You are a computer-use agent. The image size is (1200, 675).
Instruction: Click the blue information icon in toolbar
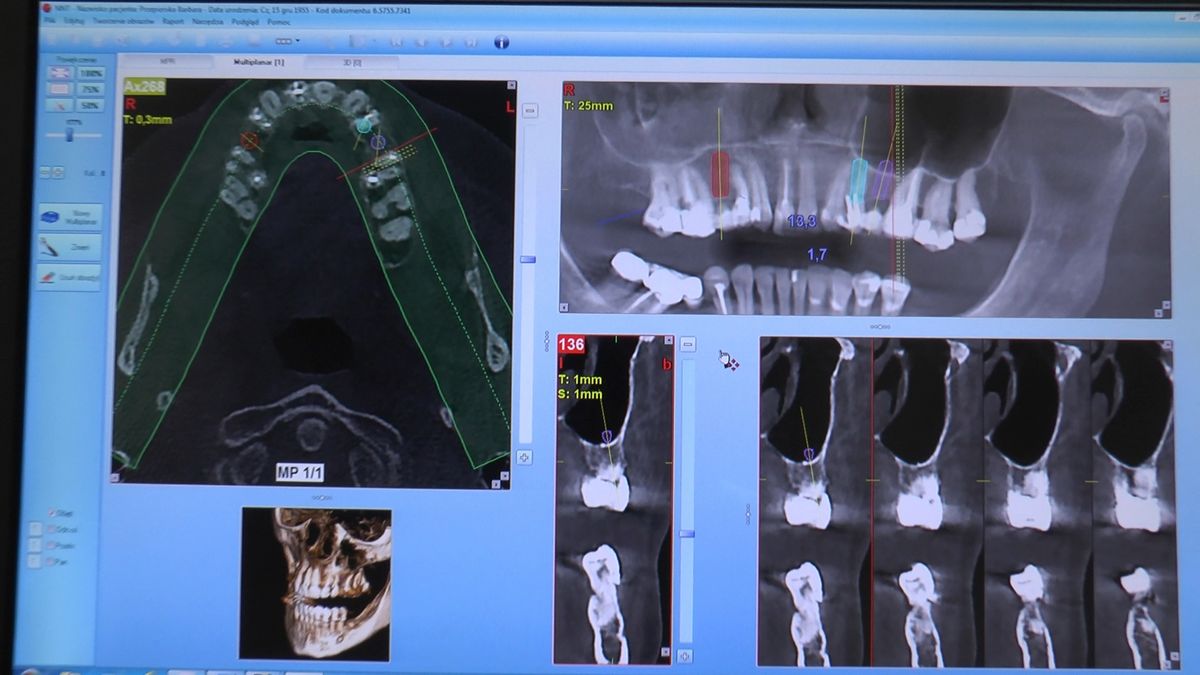pyautogui.click(x=502, y=42)
